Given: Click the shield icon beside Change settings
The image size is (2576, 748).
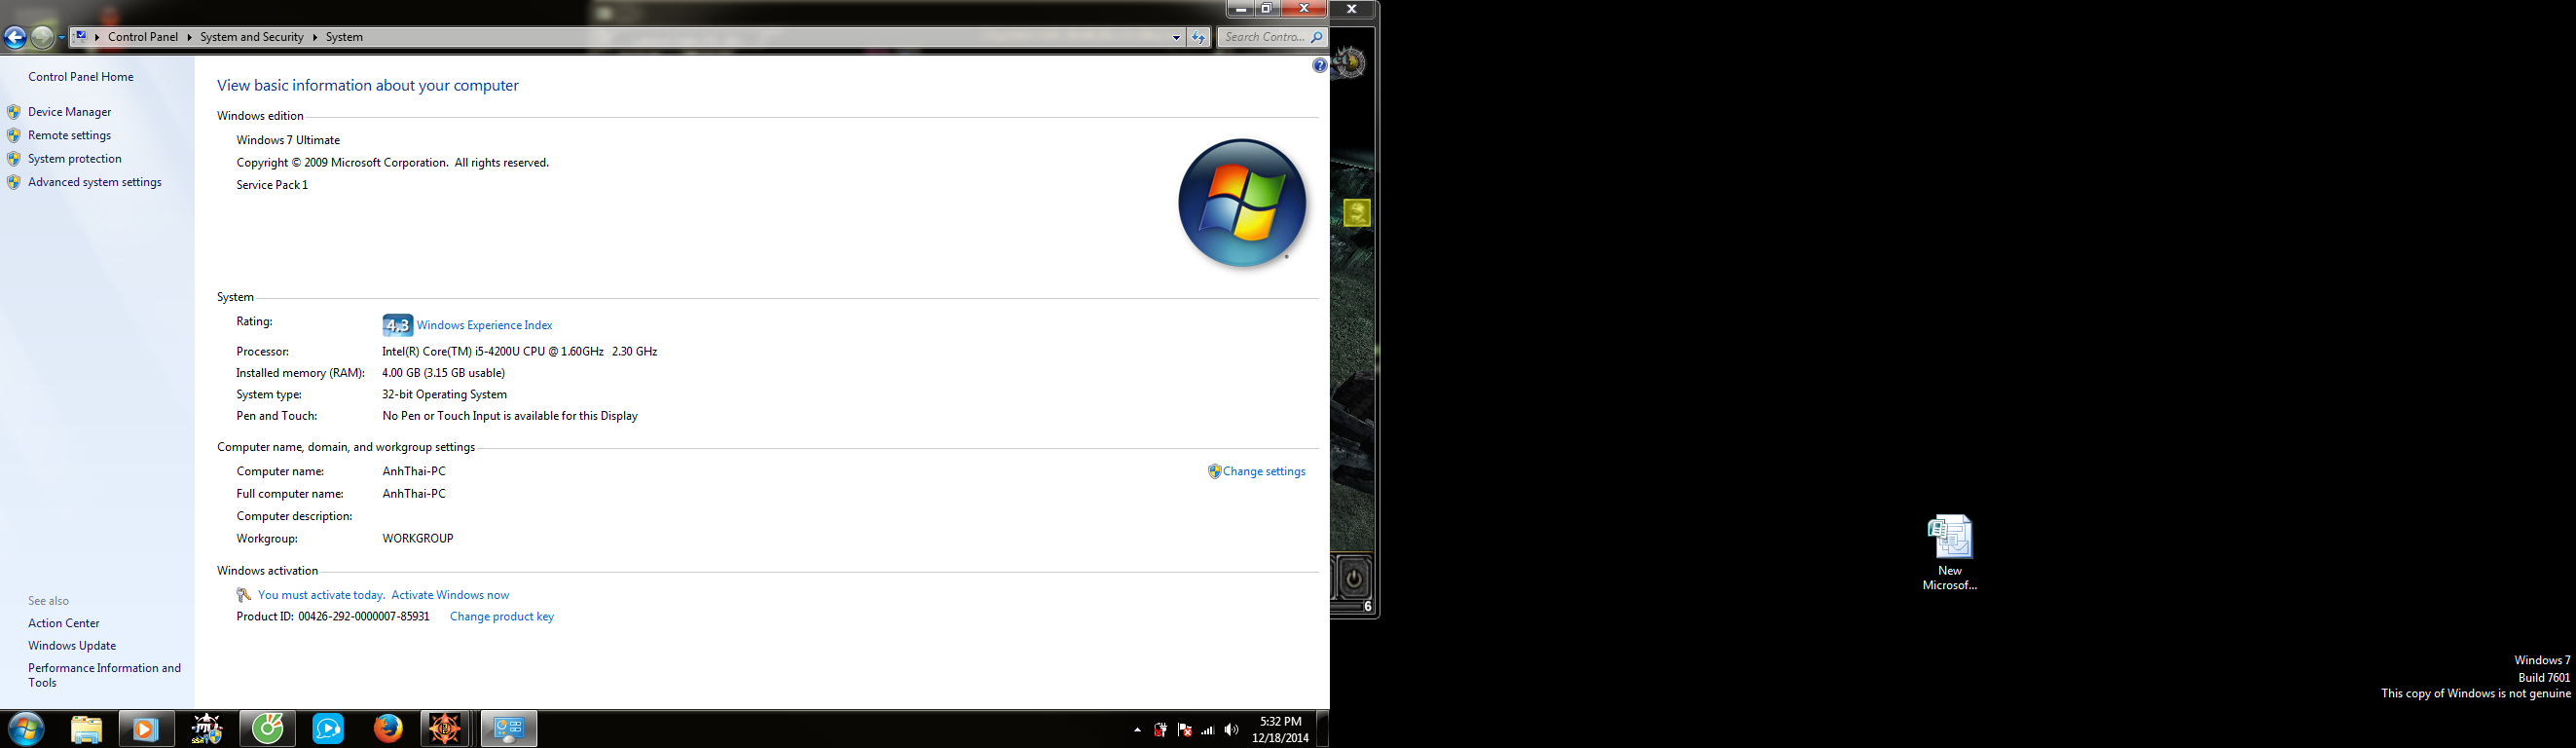Looking at the screenshot, I should [x=1214, y=471].
